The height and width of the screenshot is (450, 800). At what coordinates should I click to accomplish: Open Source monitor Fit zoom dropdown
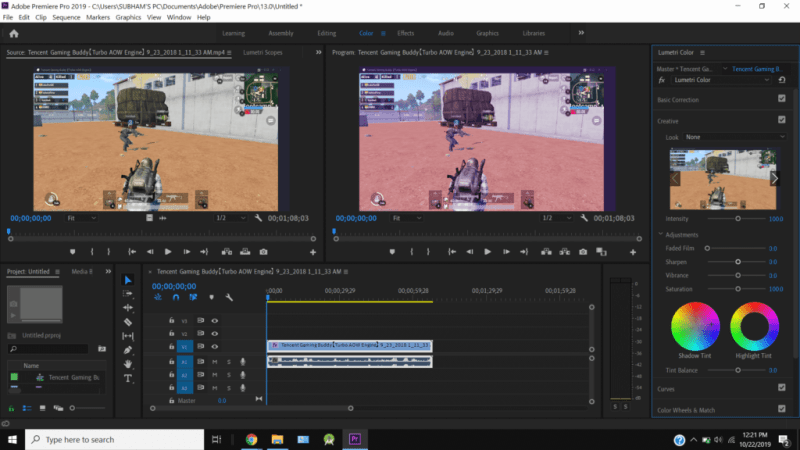pos(81,218)
